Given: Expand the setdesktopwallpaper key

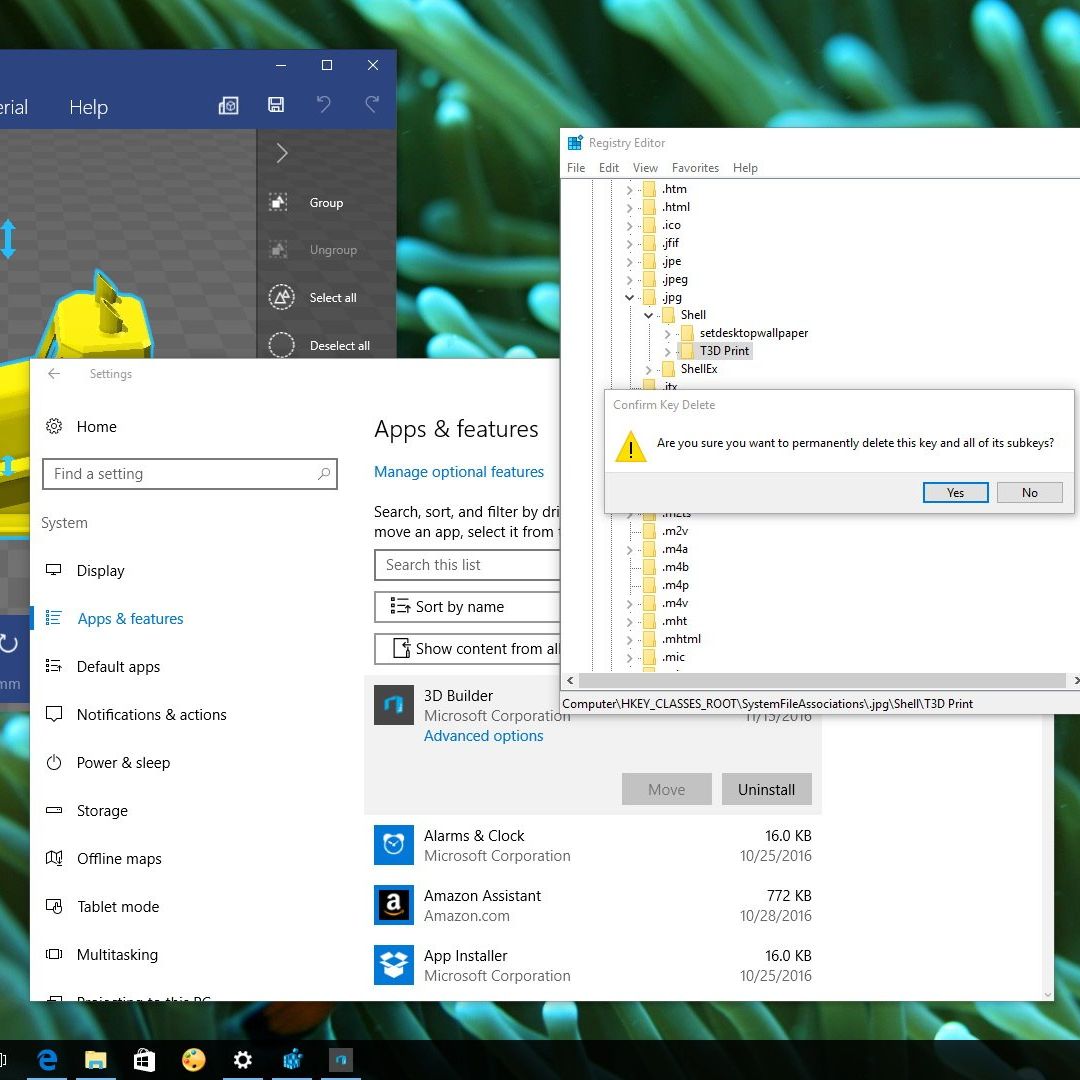Looking at the screenshot, I should (x=668, y=333).
